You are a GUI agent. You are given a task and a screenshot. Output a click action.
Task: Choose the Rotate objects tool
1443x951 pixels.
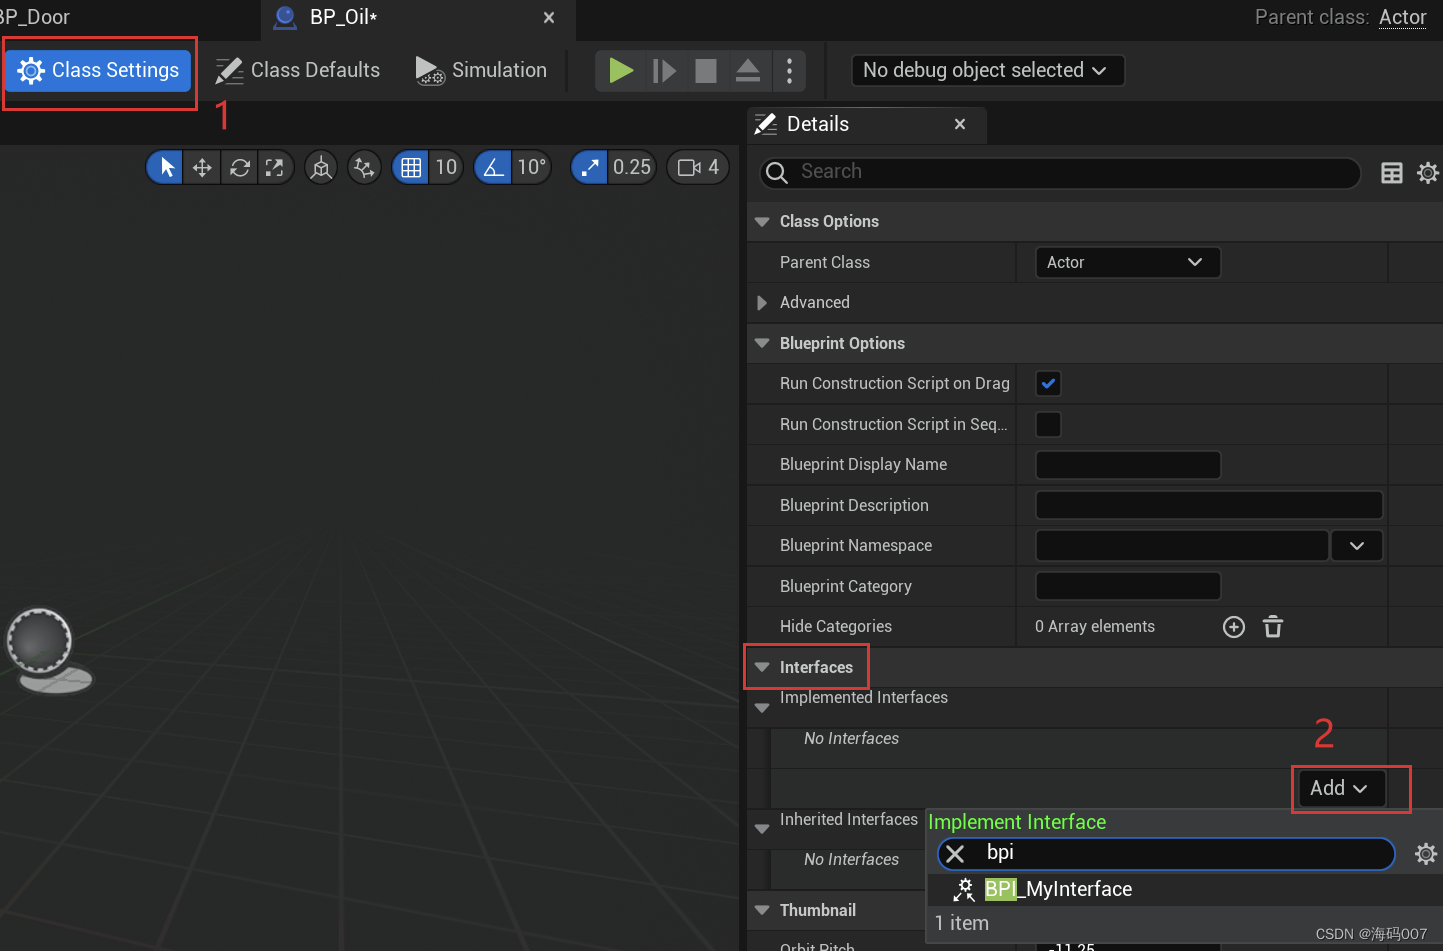tap(240, 167)
